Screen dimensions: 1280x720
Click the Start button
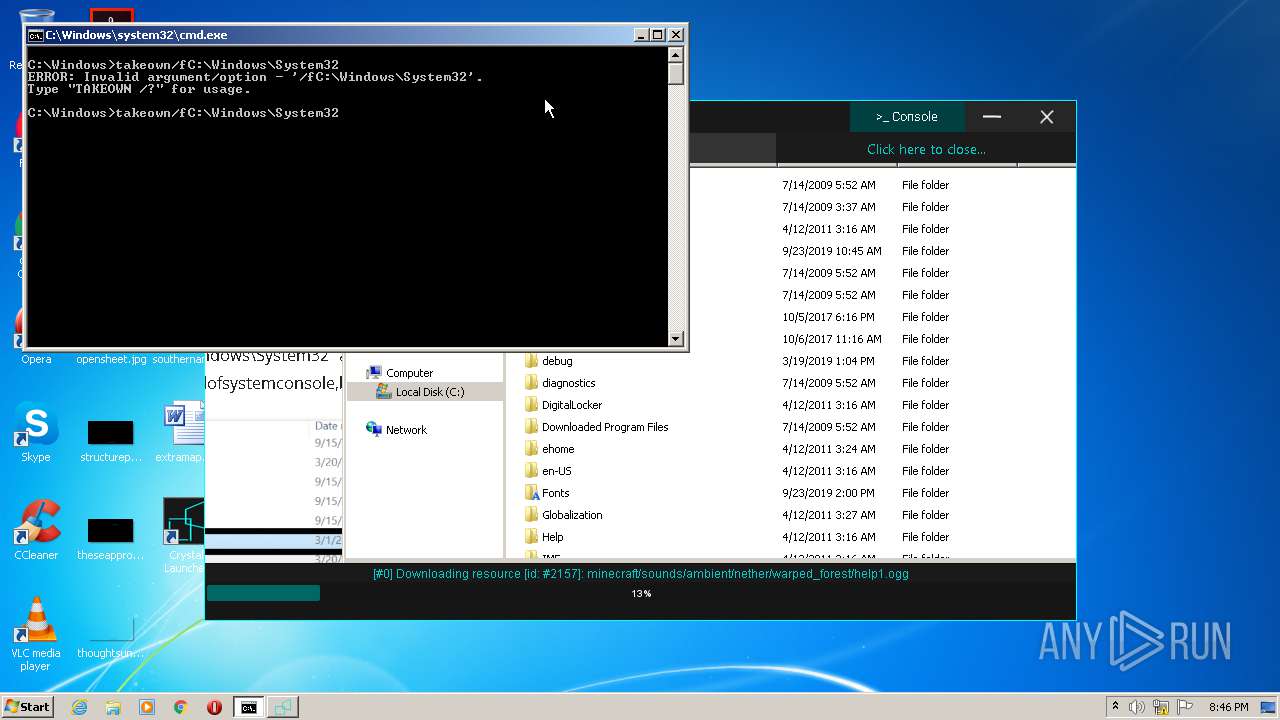28,707
